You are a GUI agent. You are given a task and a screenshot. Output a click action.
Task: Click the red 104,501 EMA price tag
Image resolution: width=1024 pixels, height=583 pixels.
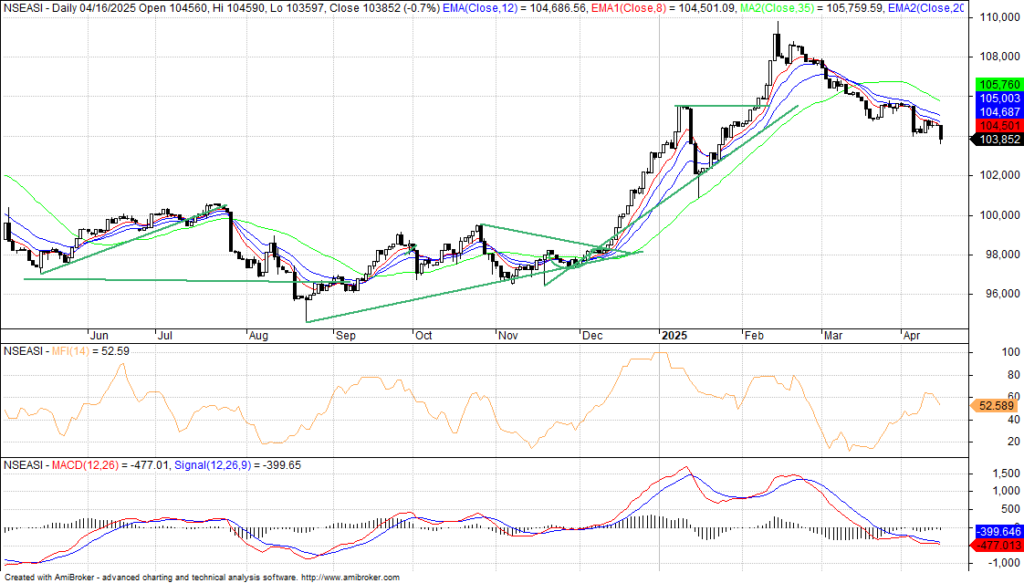[x=996, y=126]
